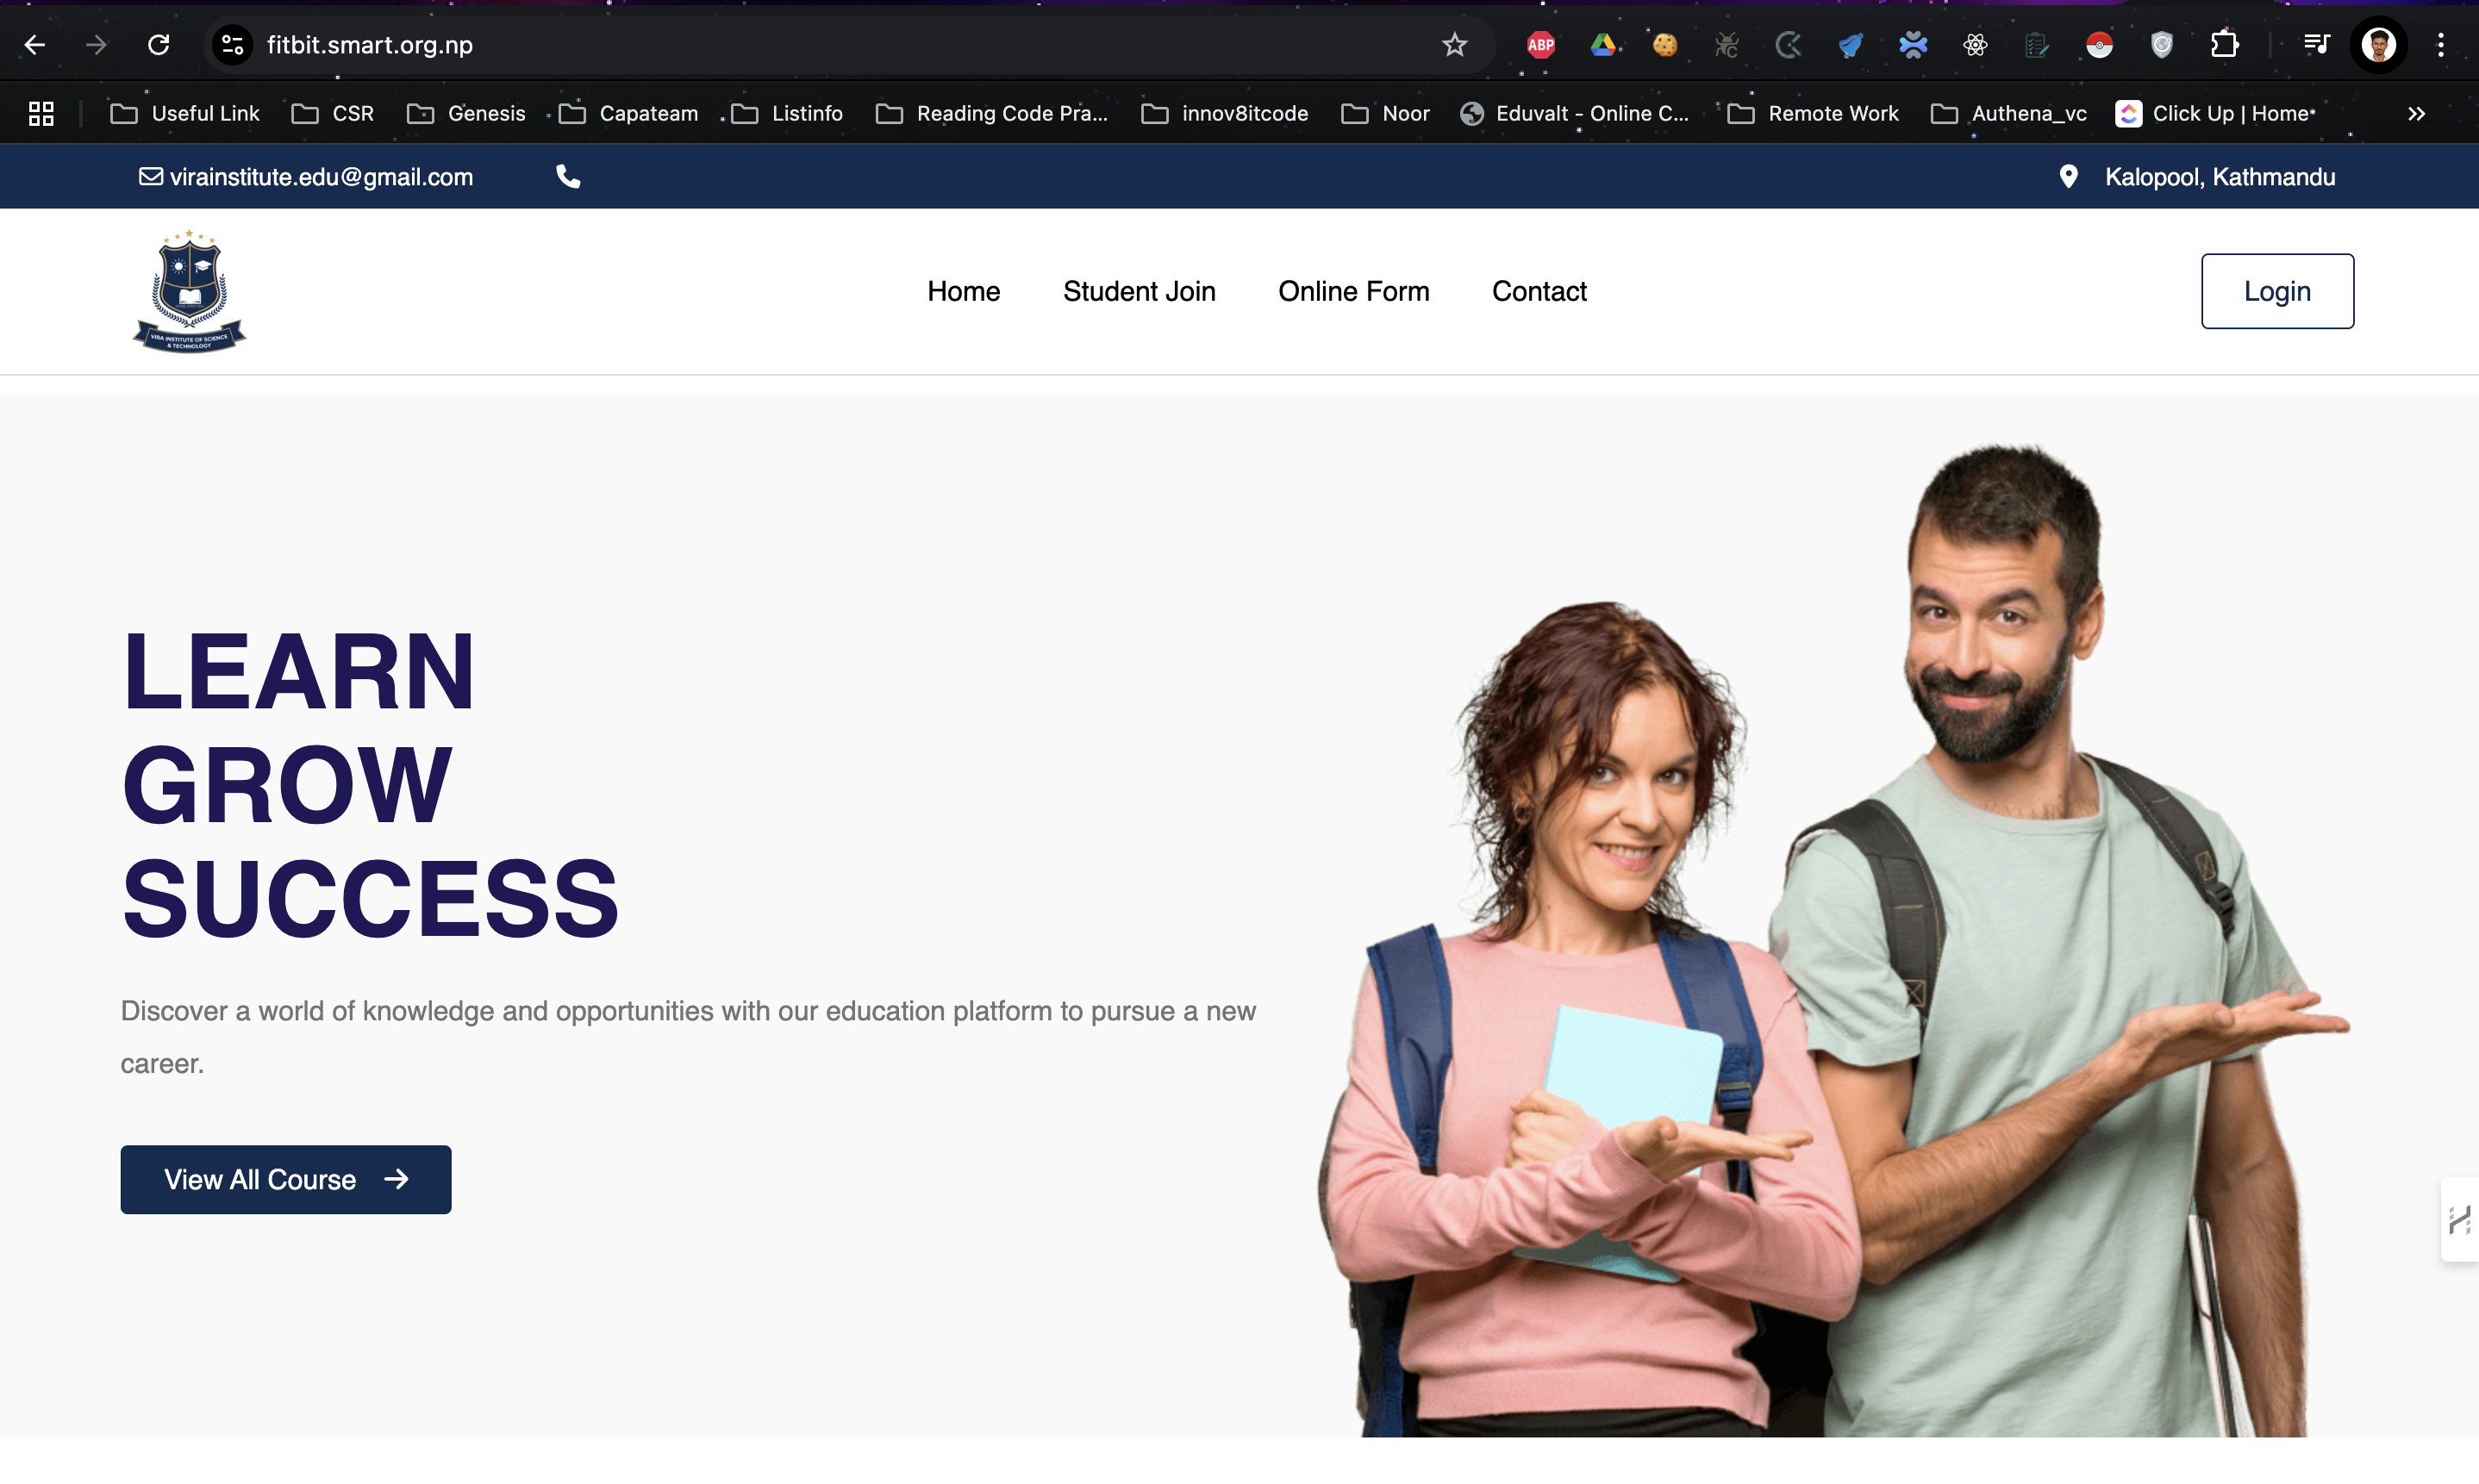Open Chrome three-dot menu
Image resolution: width=2479 pixels, height=1484 pixels.
[x=2440, y=44]
